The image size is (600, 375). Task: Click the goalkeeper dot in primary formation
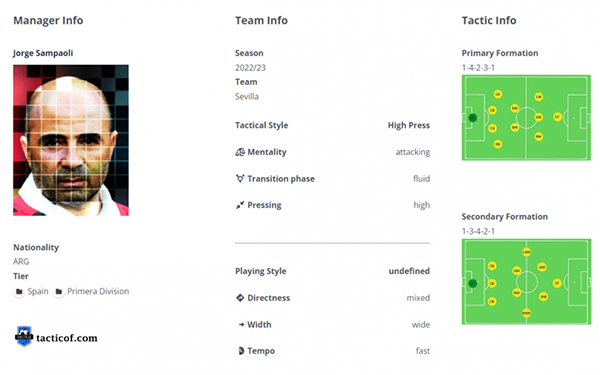pos(473,117)
